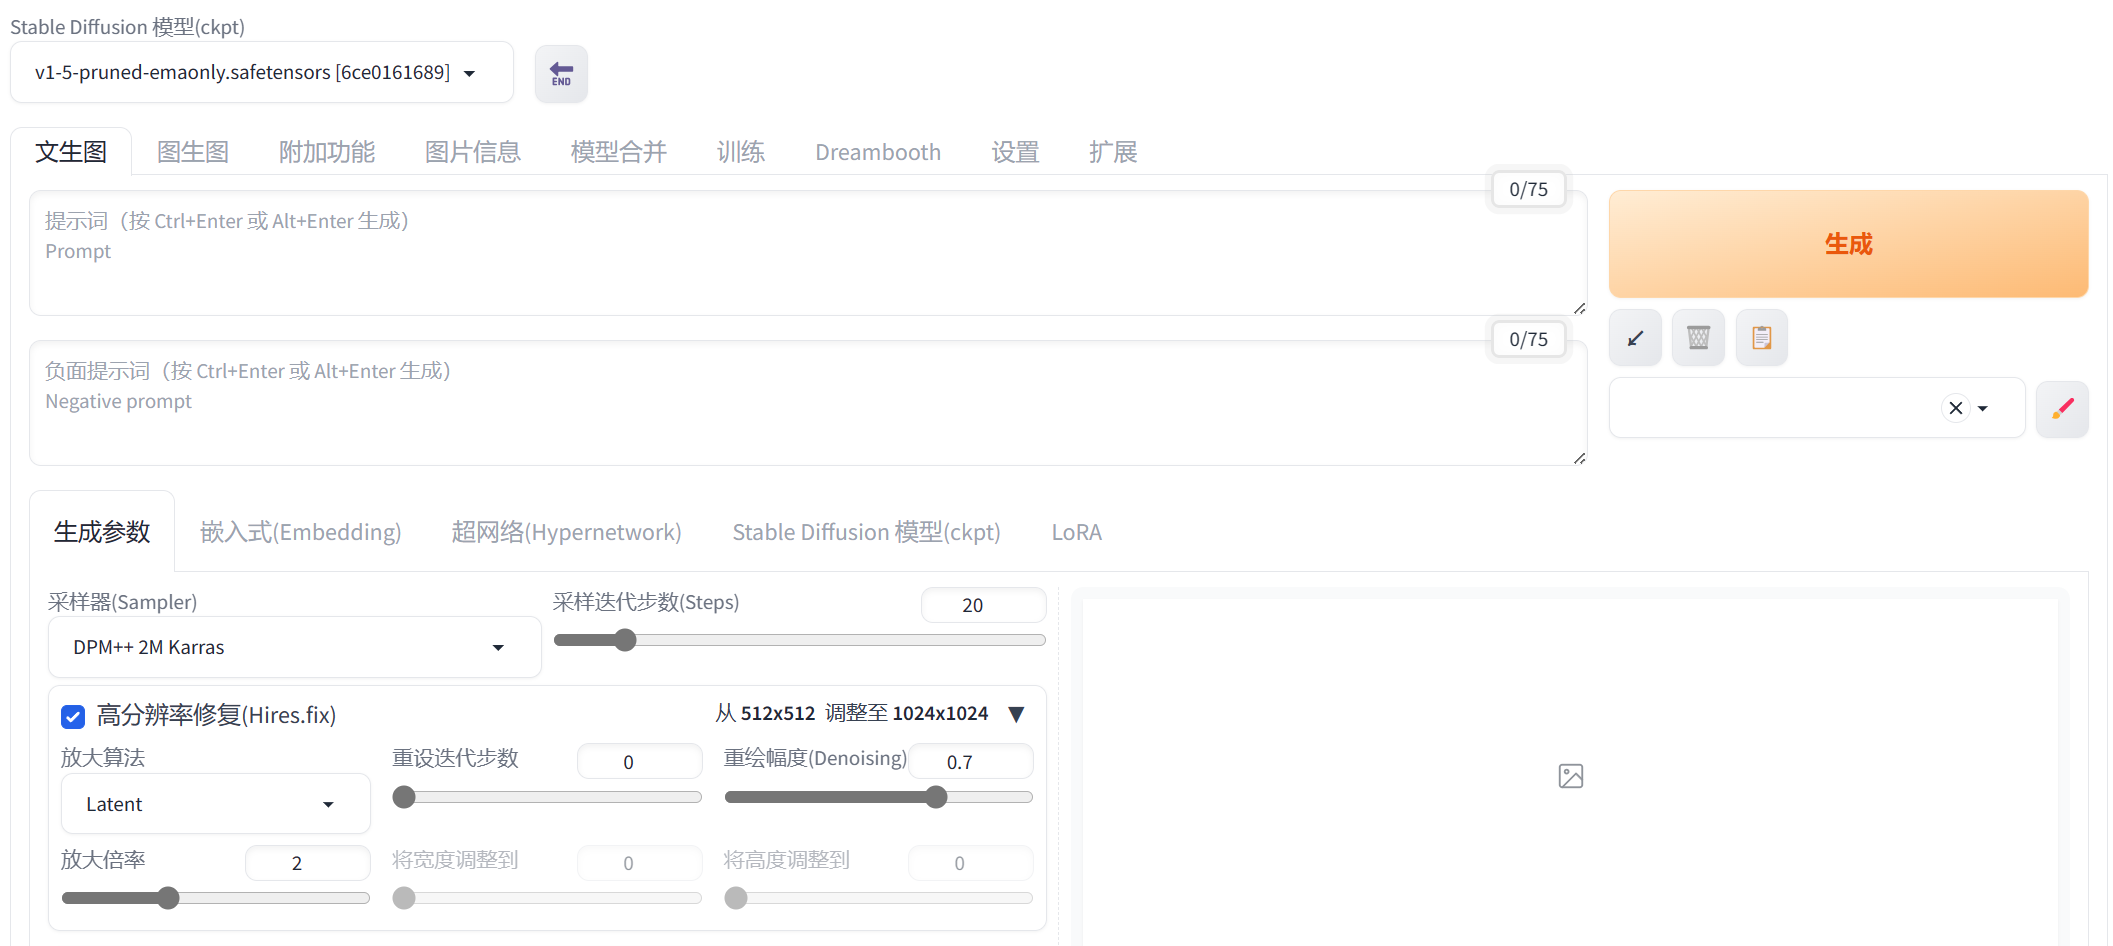The width and height of the screenshot is (2113, 946).
Task: Select the 嵌入式(Embedding) tab
Action: tap(301, 532)
